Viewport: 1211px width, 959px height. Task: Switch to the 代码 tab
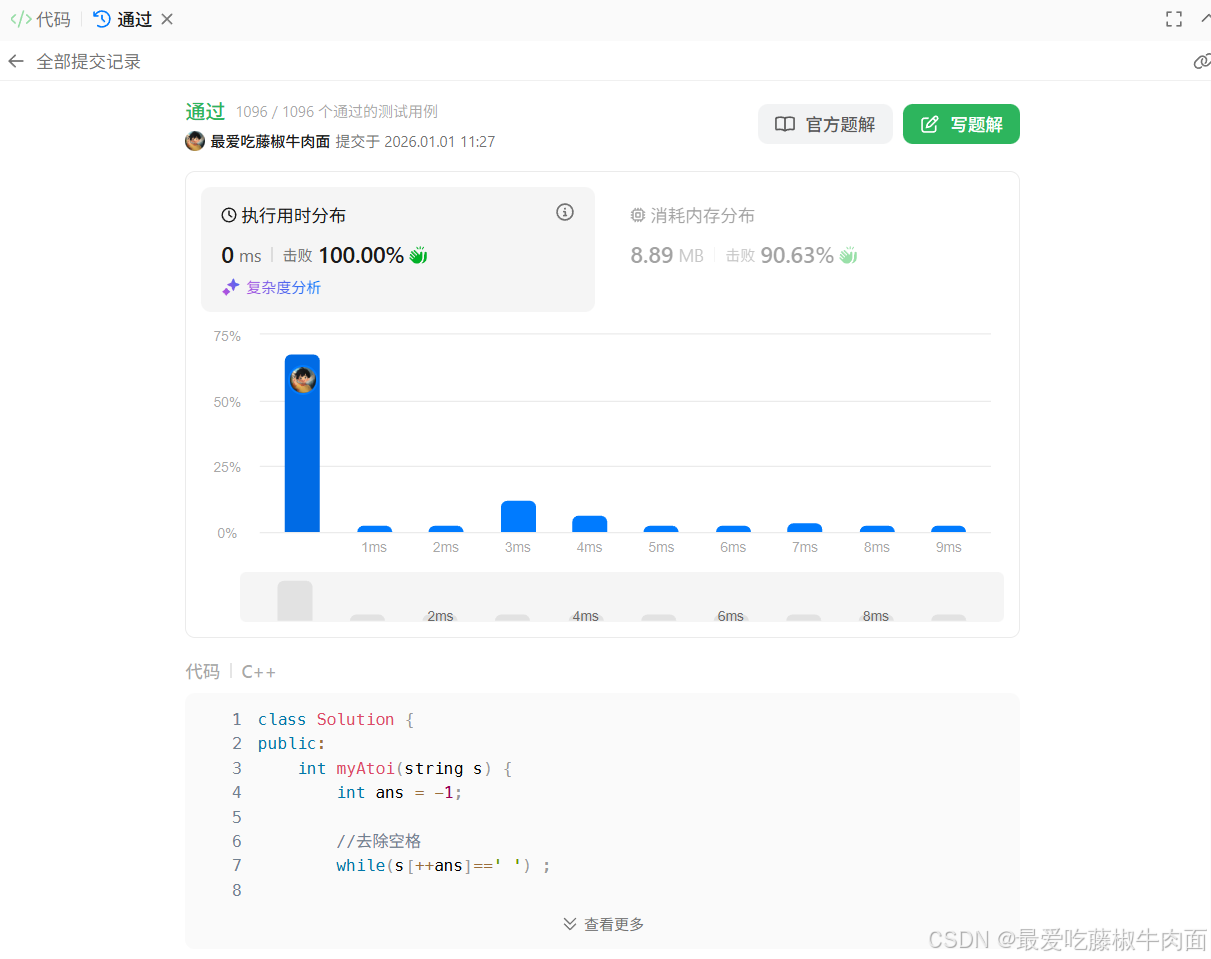[40, 19]
